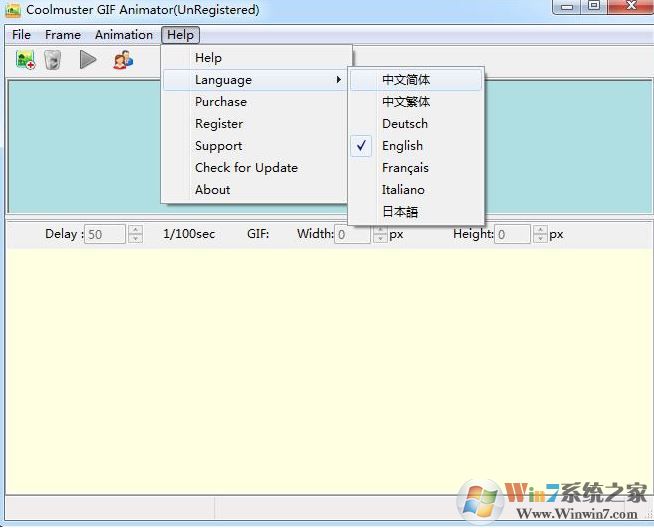
Task: Decrease GIF Height with down arrow
Action: pos(540,239)
